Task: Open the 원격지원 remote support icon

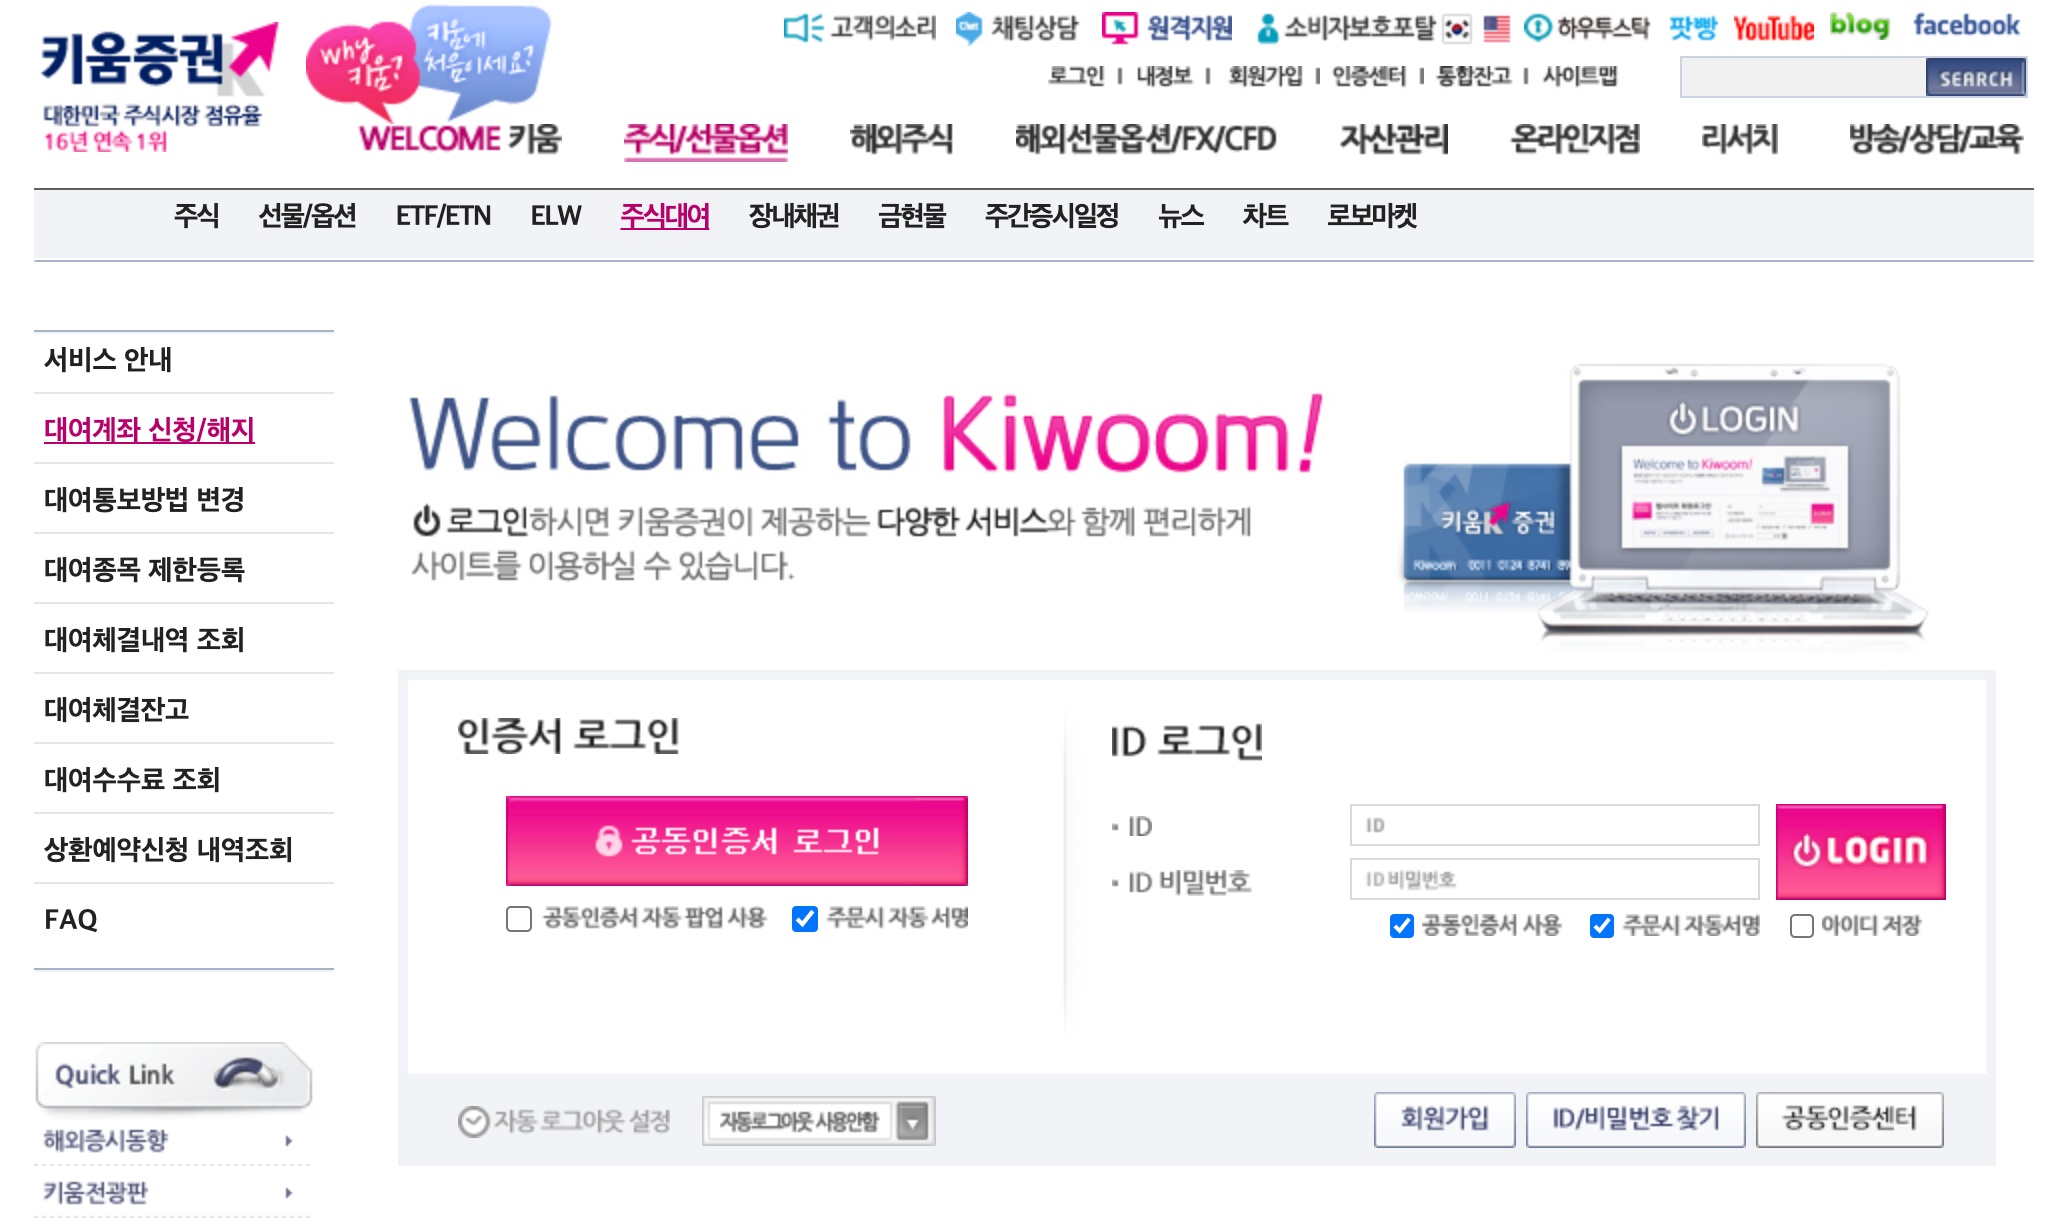Action: click(1119, 28)
